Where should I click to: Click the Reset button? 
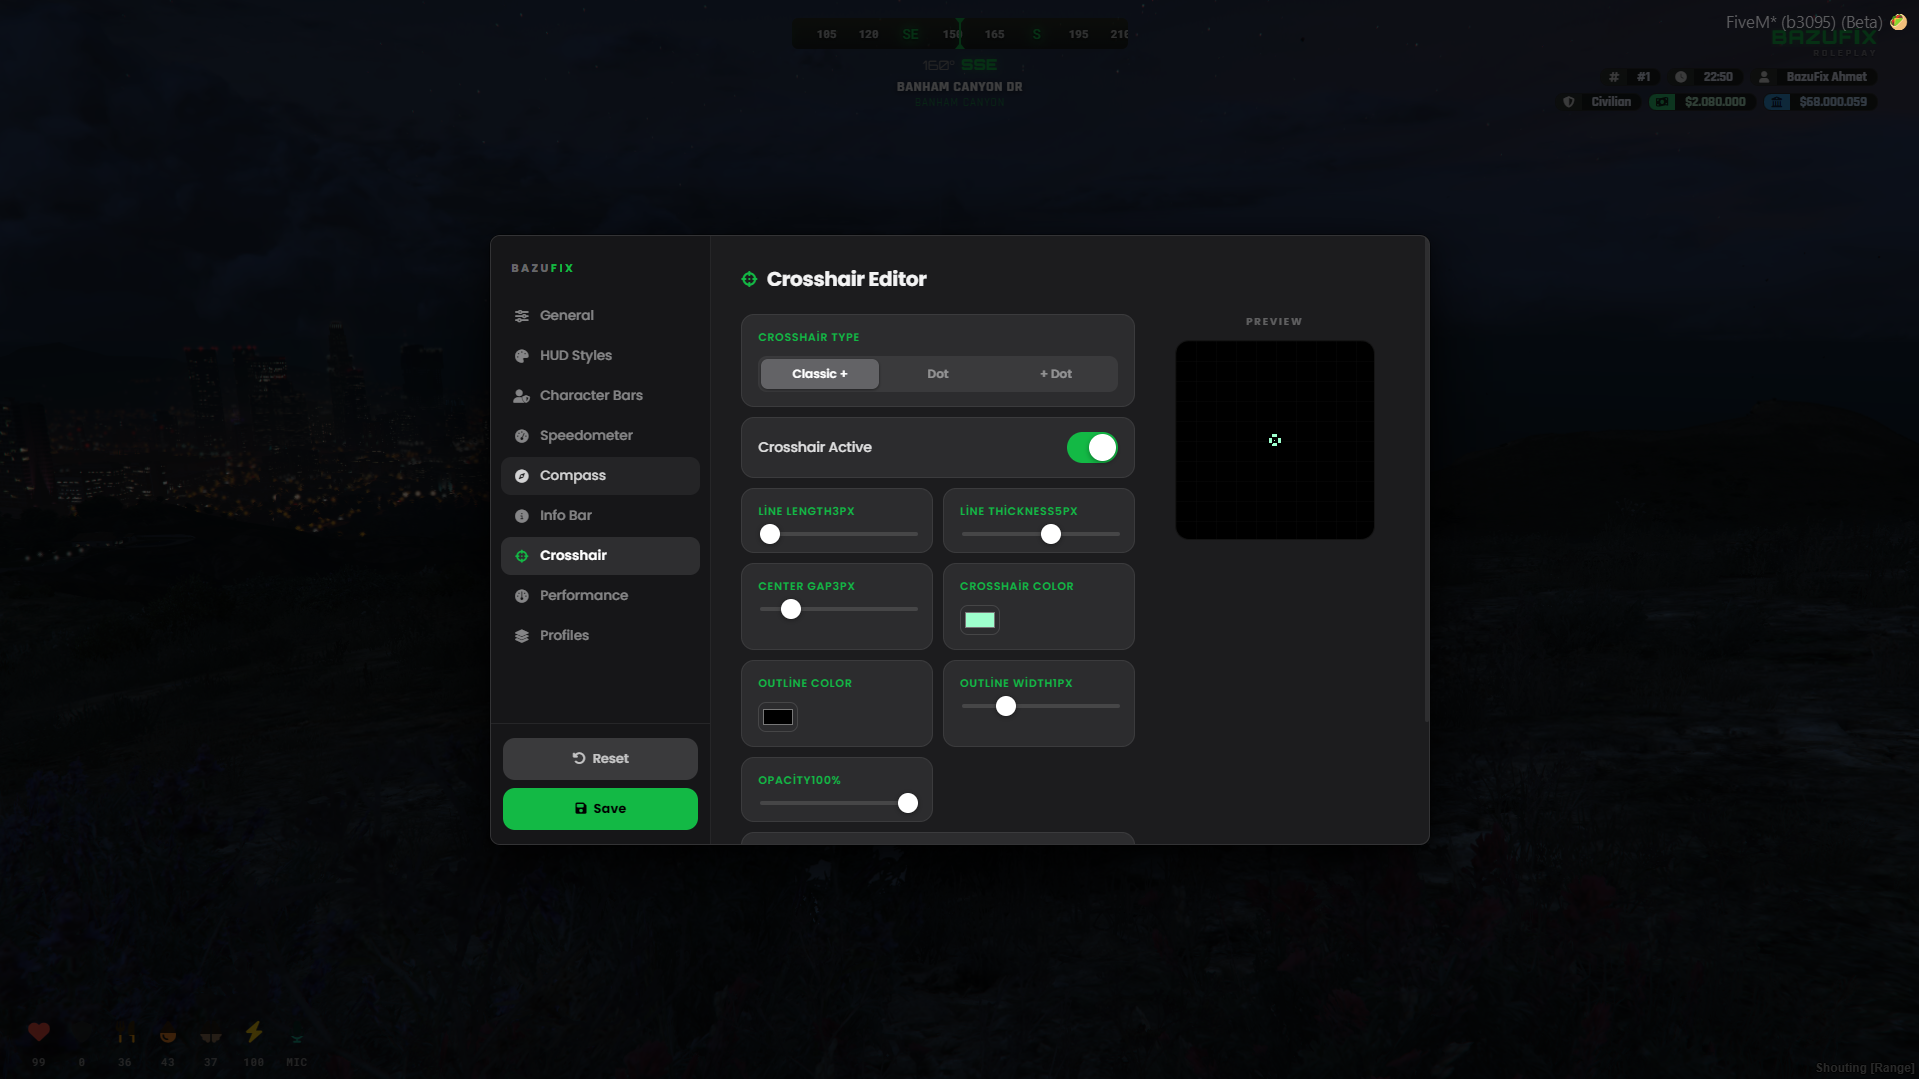point(600,759)
